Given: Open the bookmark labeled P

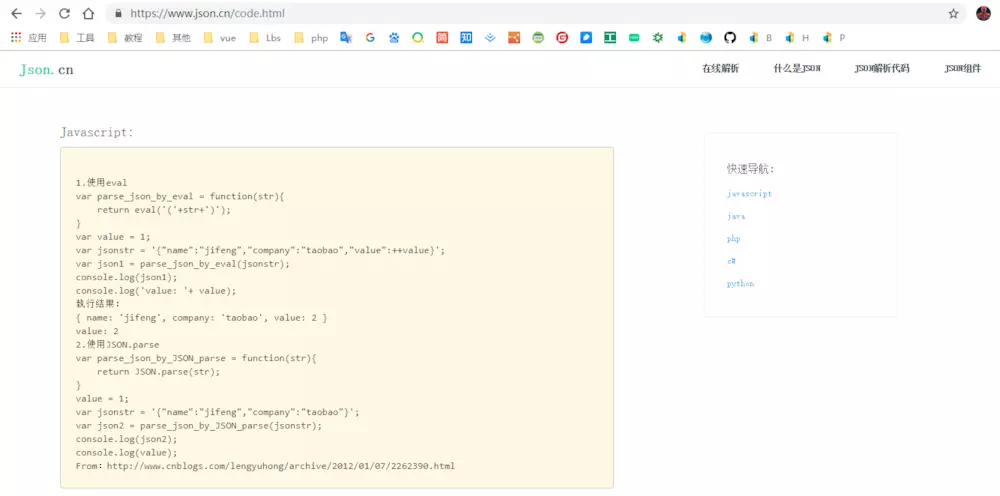Looking at the screenshot, I should click(x=834, y=38).
